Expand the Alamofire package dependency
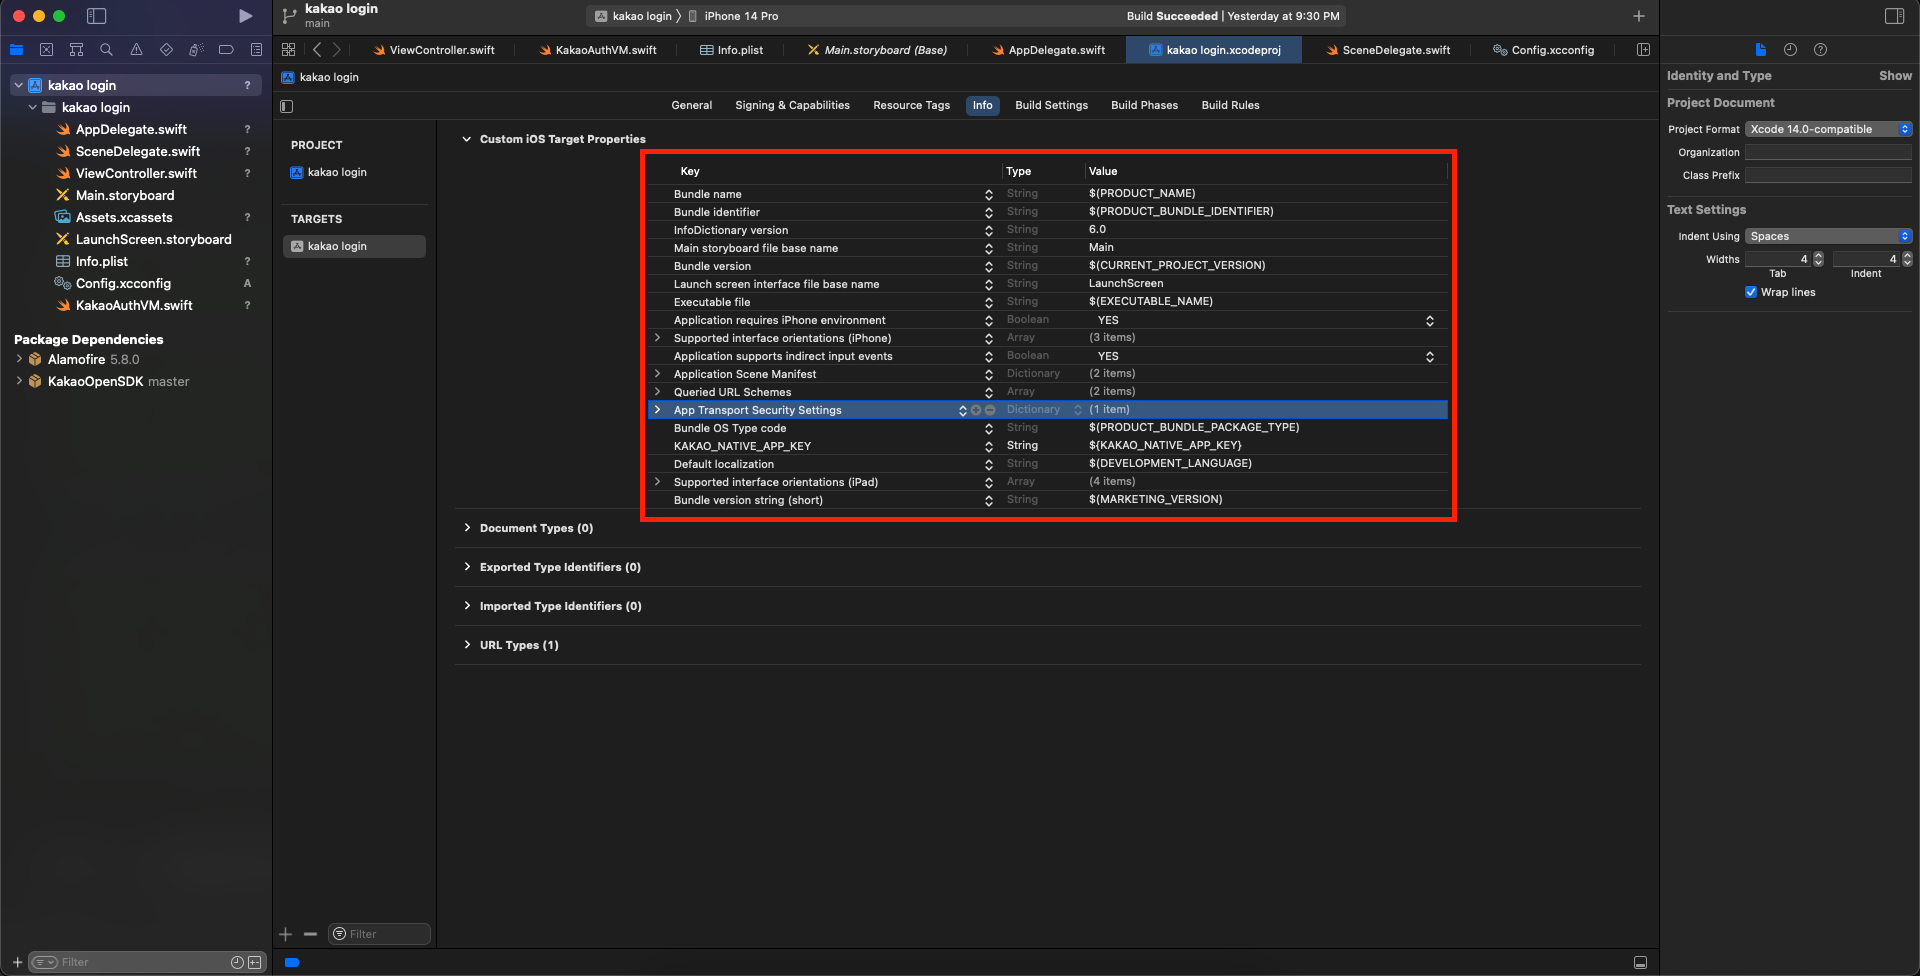The height and width of the screenshot is (976, 1920). pyautogui.click(x=19, y=359)
